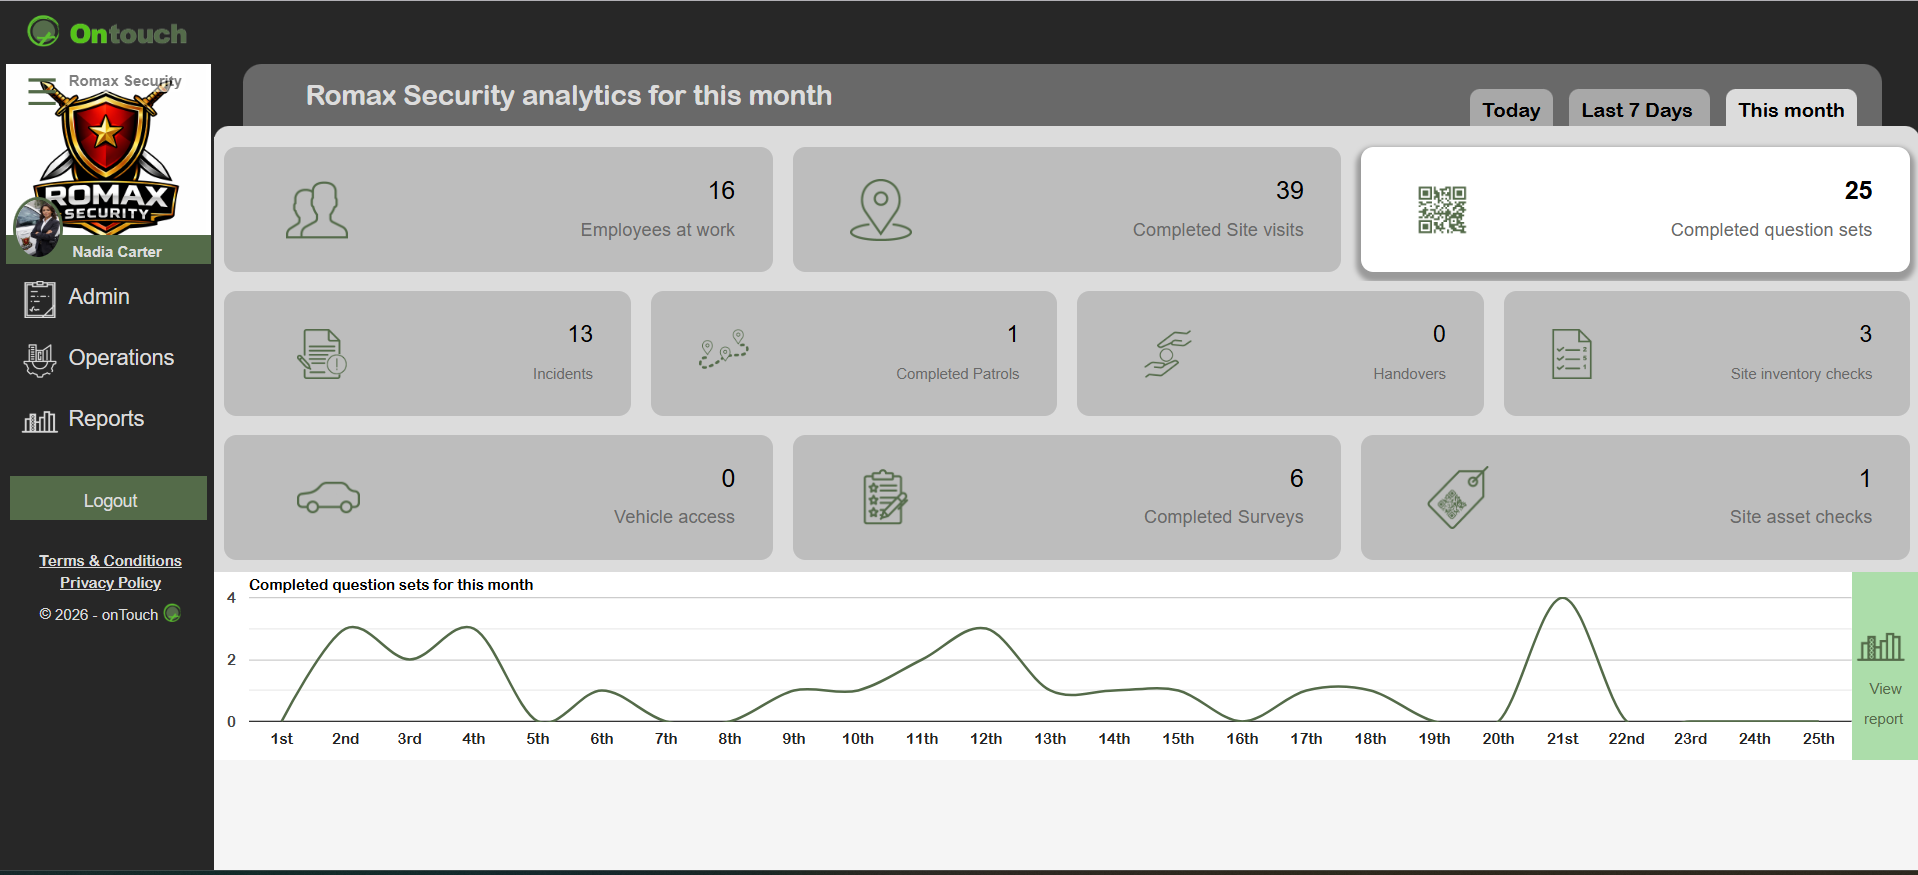Click the Site asset checks tag icon

pyautogui.click(x=1458, y=497)
